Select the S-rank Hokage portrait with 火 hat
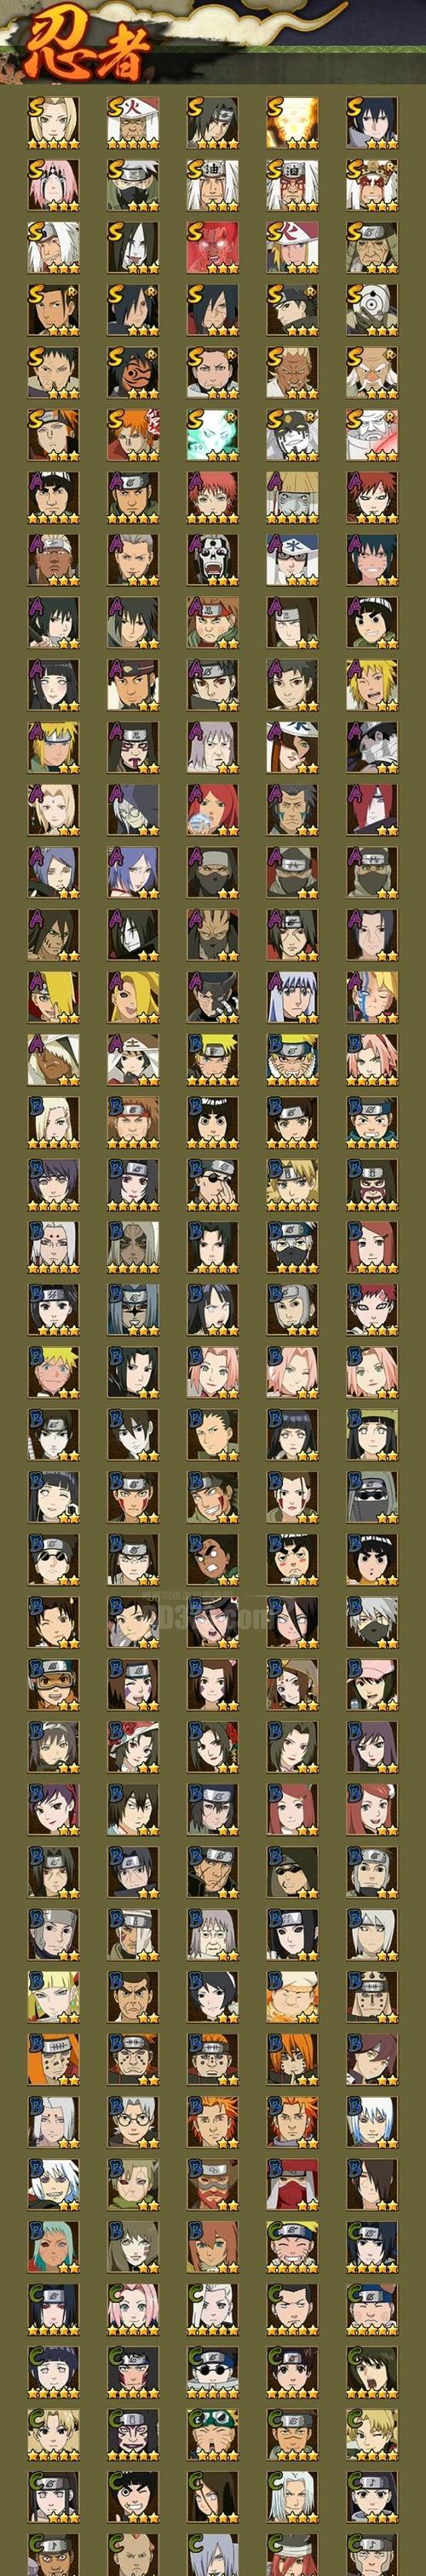Viewport: 426px width, 2576px height. pyautogui.click(x=133, y=122)
